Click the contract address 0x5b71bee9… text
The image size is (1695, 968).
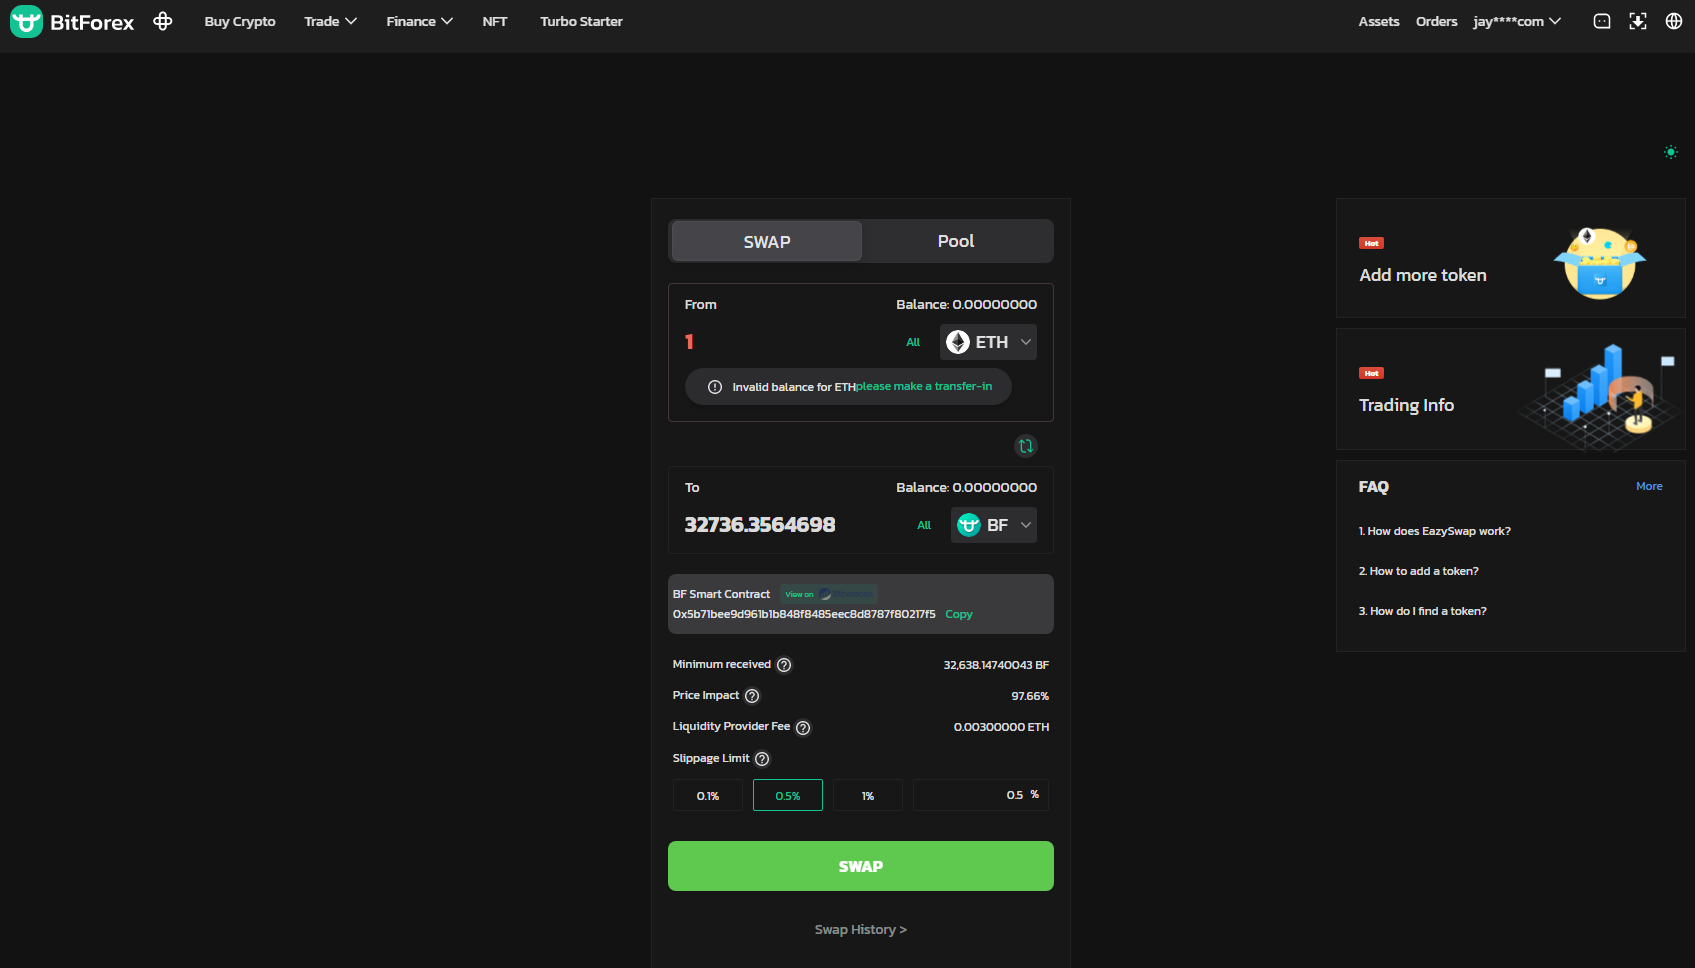tap(804, 614)
